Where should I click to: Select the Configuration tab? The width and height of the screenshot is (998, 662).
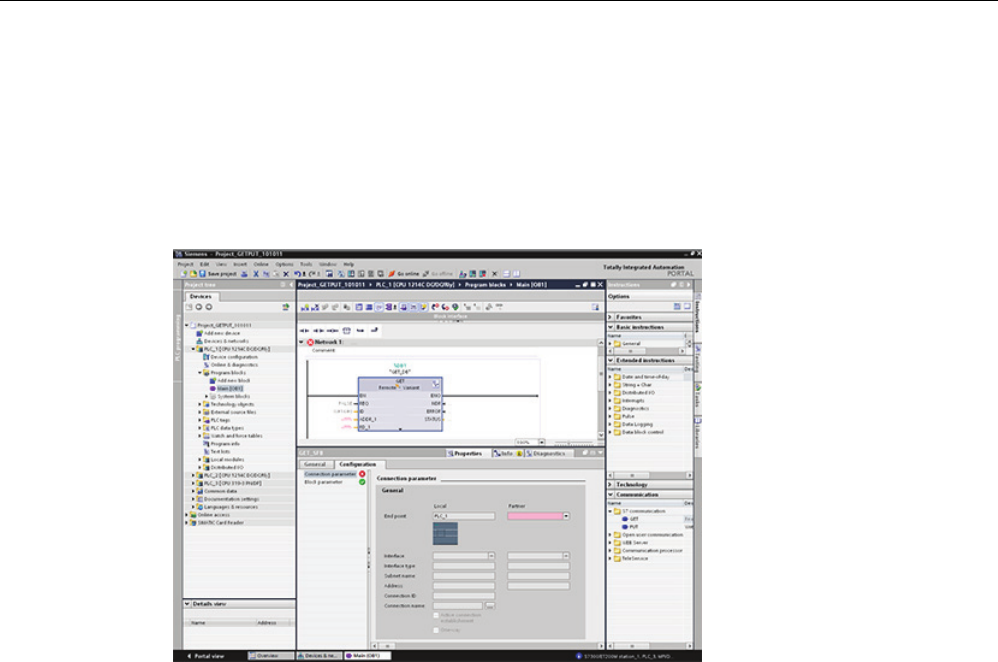tap(358, 464)
